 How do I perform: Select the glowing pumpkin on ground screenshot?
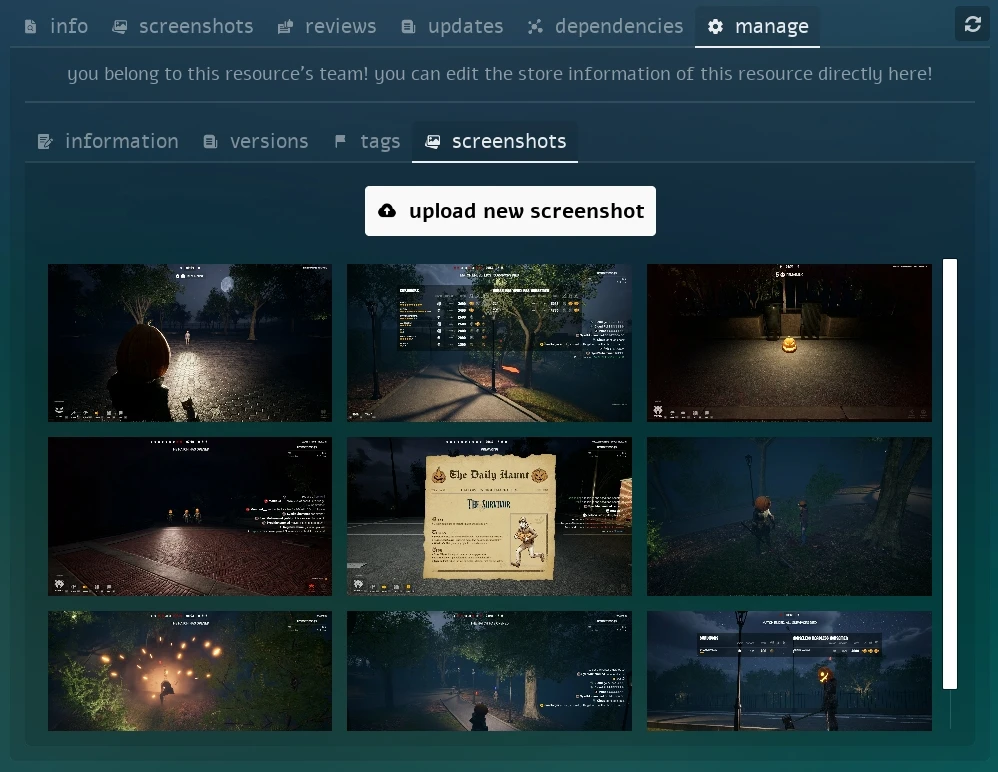[789, 342]
